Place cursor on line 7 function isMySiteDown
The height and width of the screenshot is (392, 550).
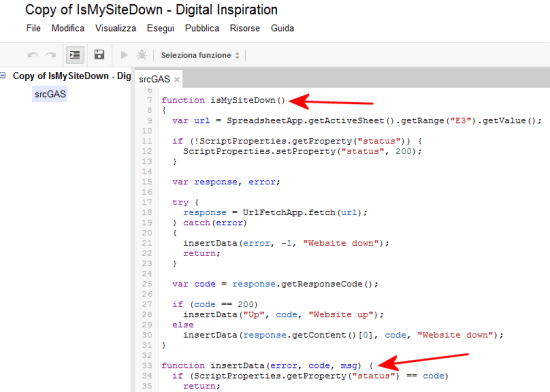click(223, 100)
